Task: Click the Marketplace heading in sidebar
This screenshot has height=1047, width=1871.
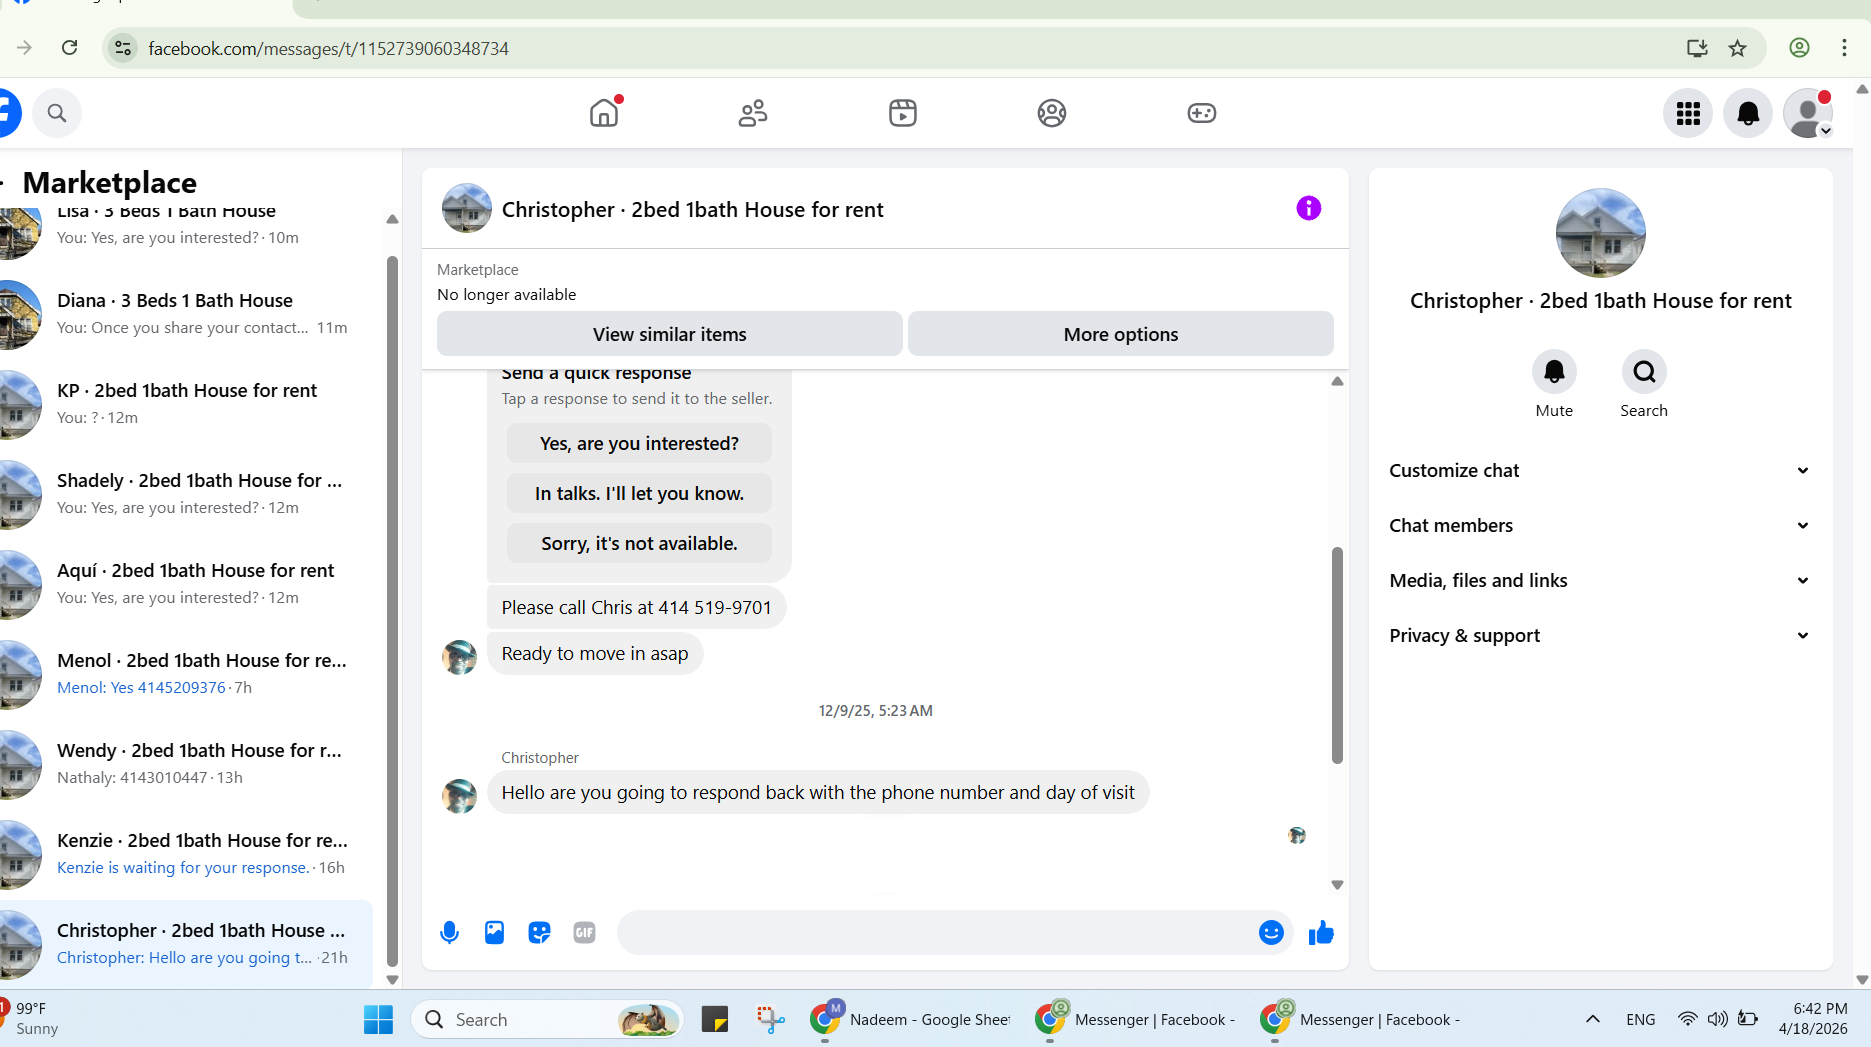Action: [110, 182]
